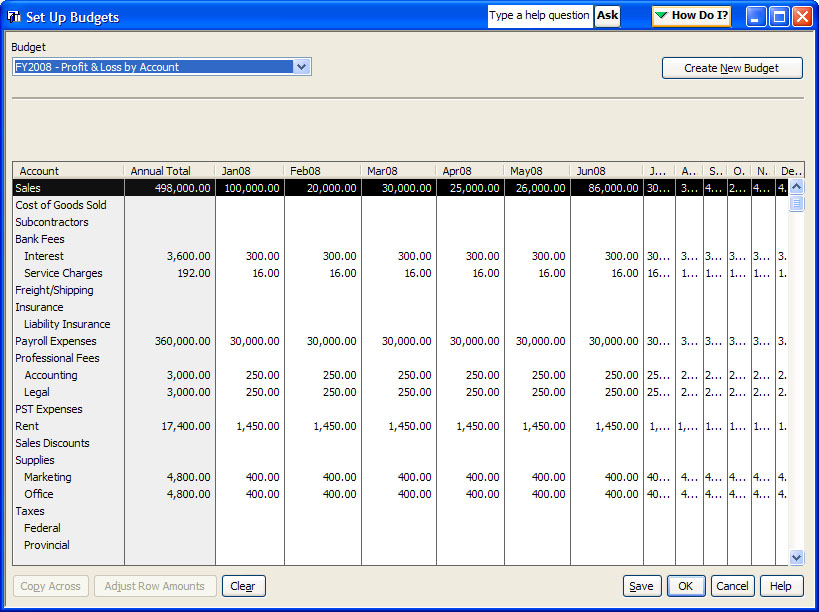Open Help for budgets
The width and height of the screenshot is (819, 612).
tap(781, 586)
